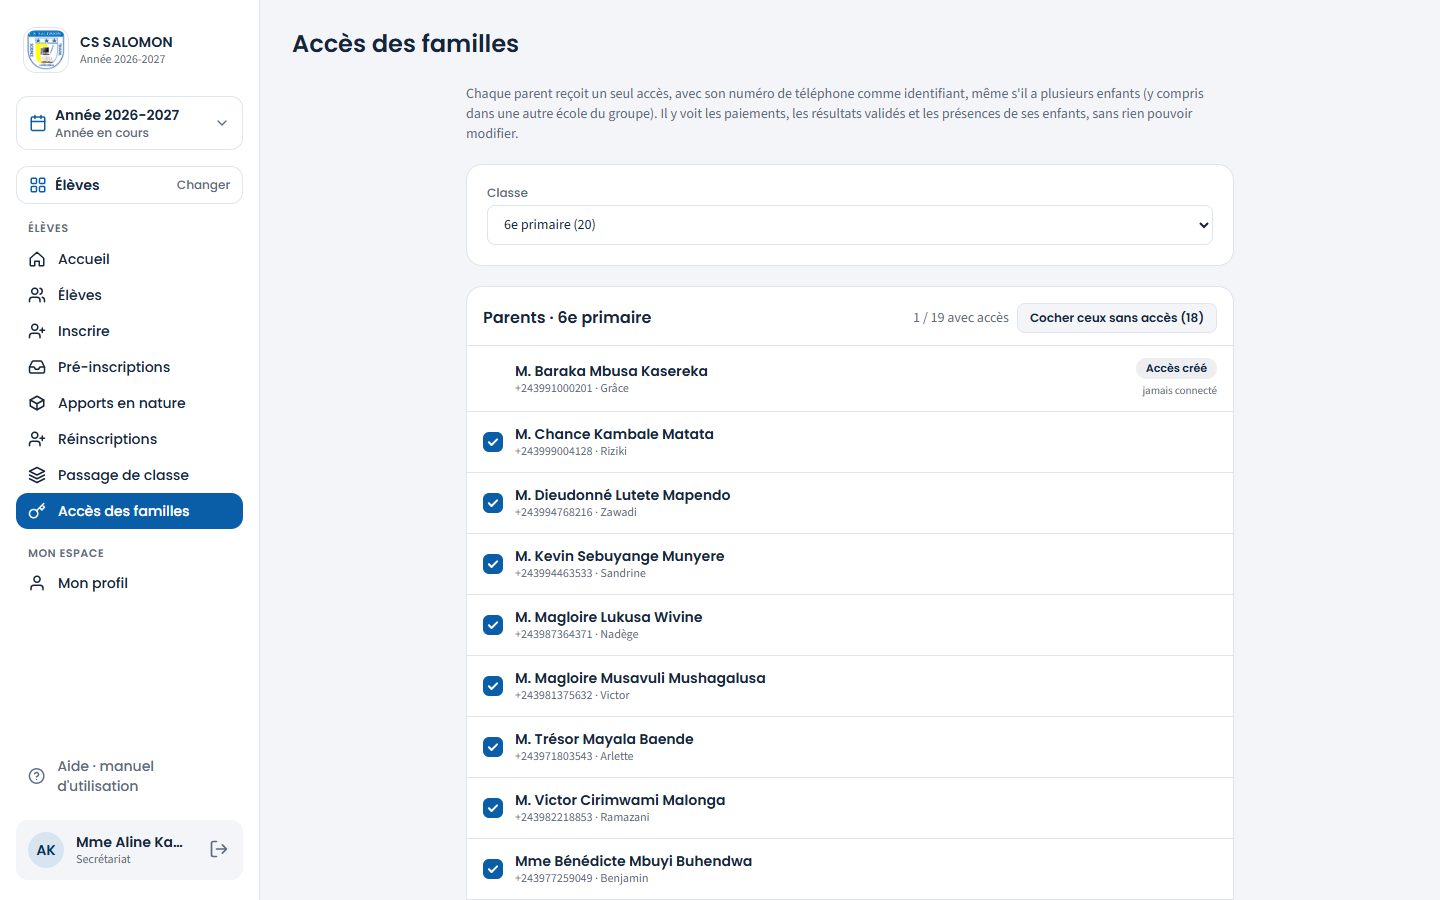1440x900 pixels.
Task: Navigate to Passage de classe
Action: [x=129, y=475]
